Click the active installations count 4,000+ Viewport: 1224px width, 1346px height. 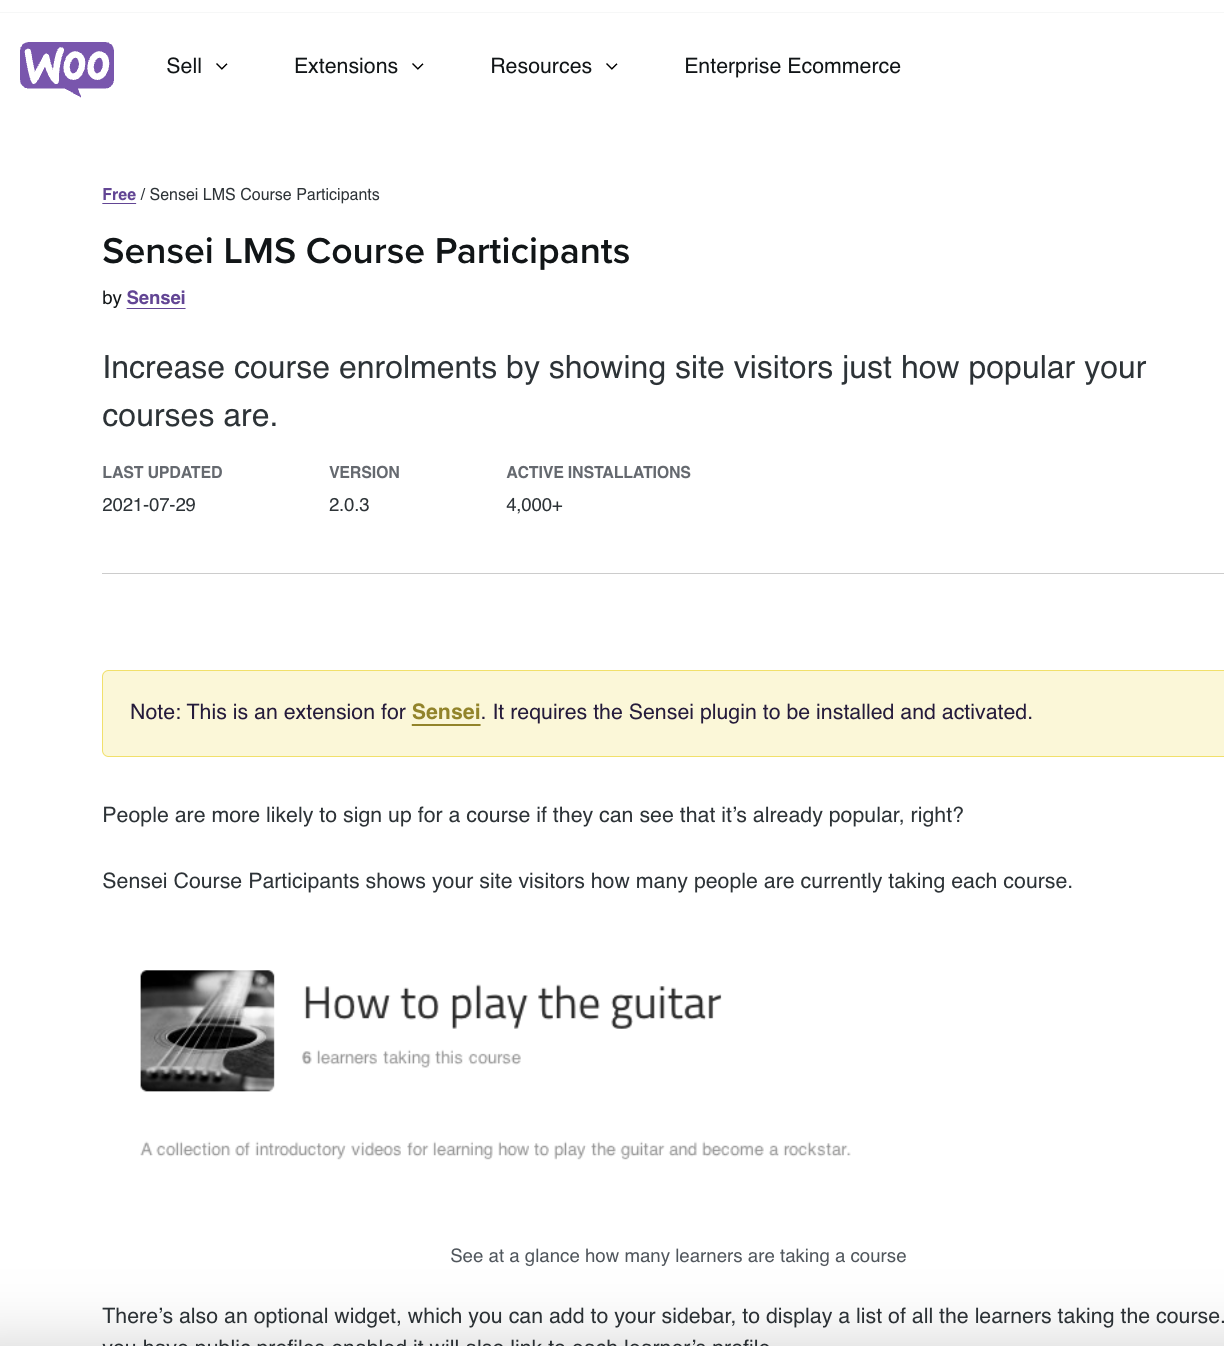pos(534,505)
